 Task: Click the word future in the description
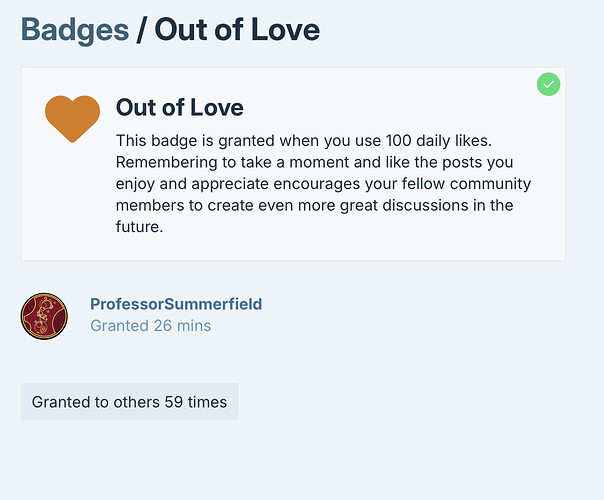139,227
